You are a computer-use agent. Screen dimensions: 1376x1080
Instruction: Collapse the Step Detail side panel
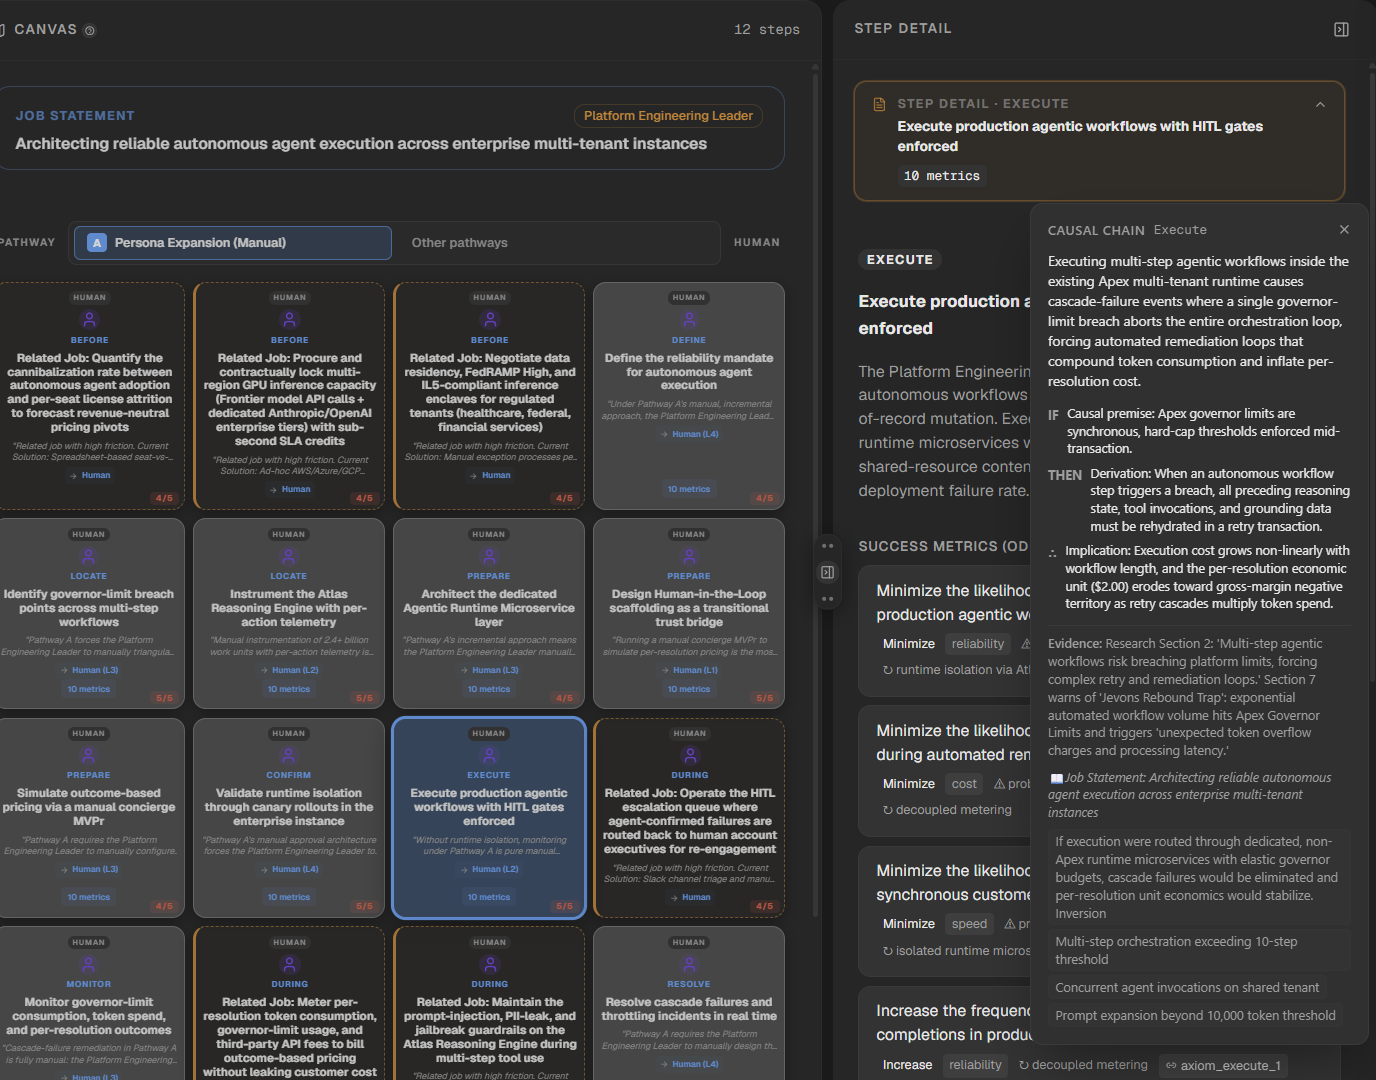click(x=1341, y=30)
